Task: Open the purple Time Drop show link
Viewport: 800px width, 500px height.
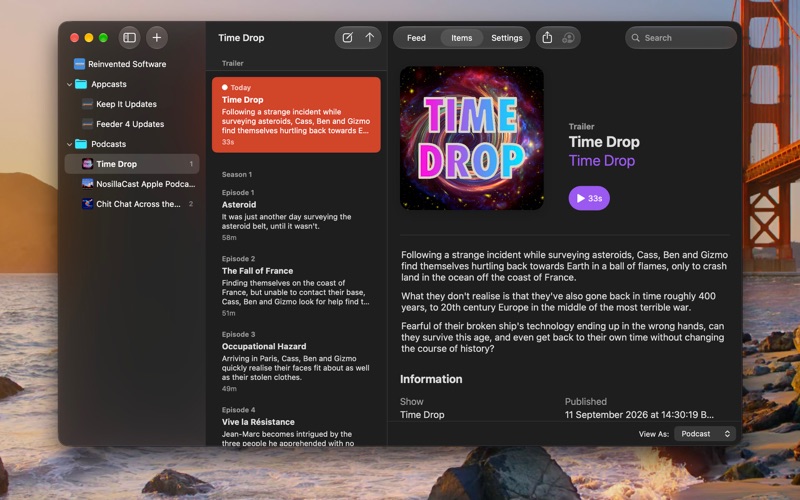Action: pos(602,161)
